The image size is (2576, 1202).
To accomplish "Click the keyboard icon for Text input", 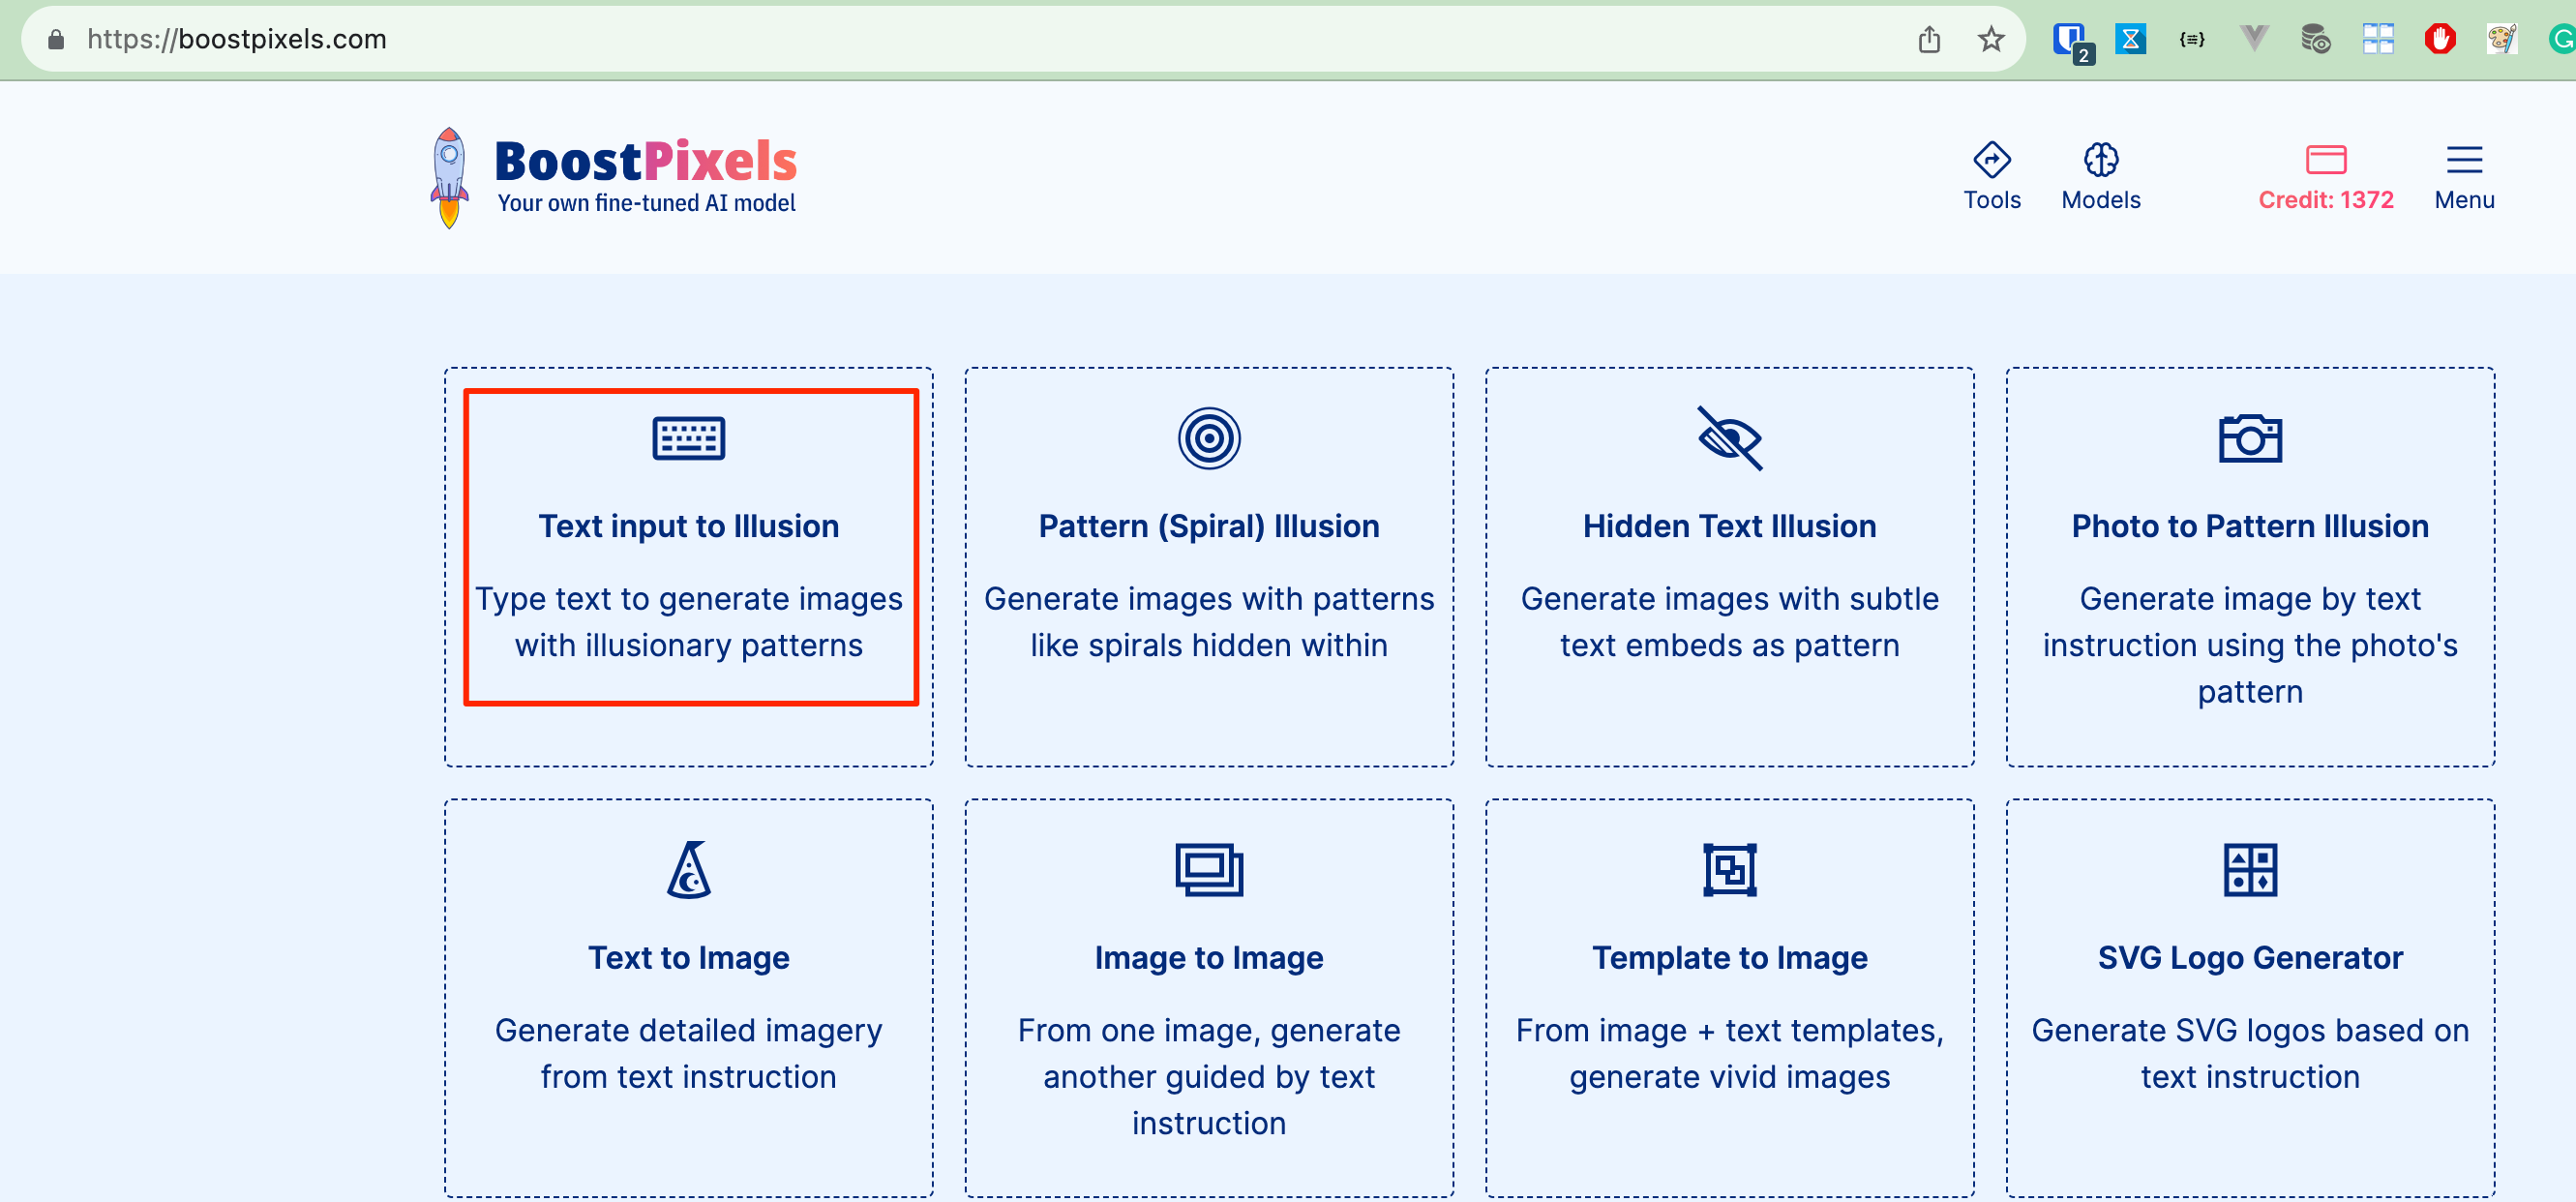I will pos(688,438).
